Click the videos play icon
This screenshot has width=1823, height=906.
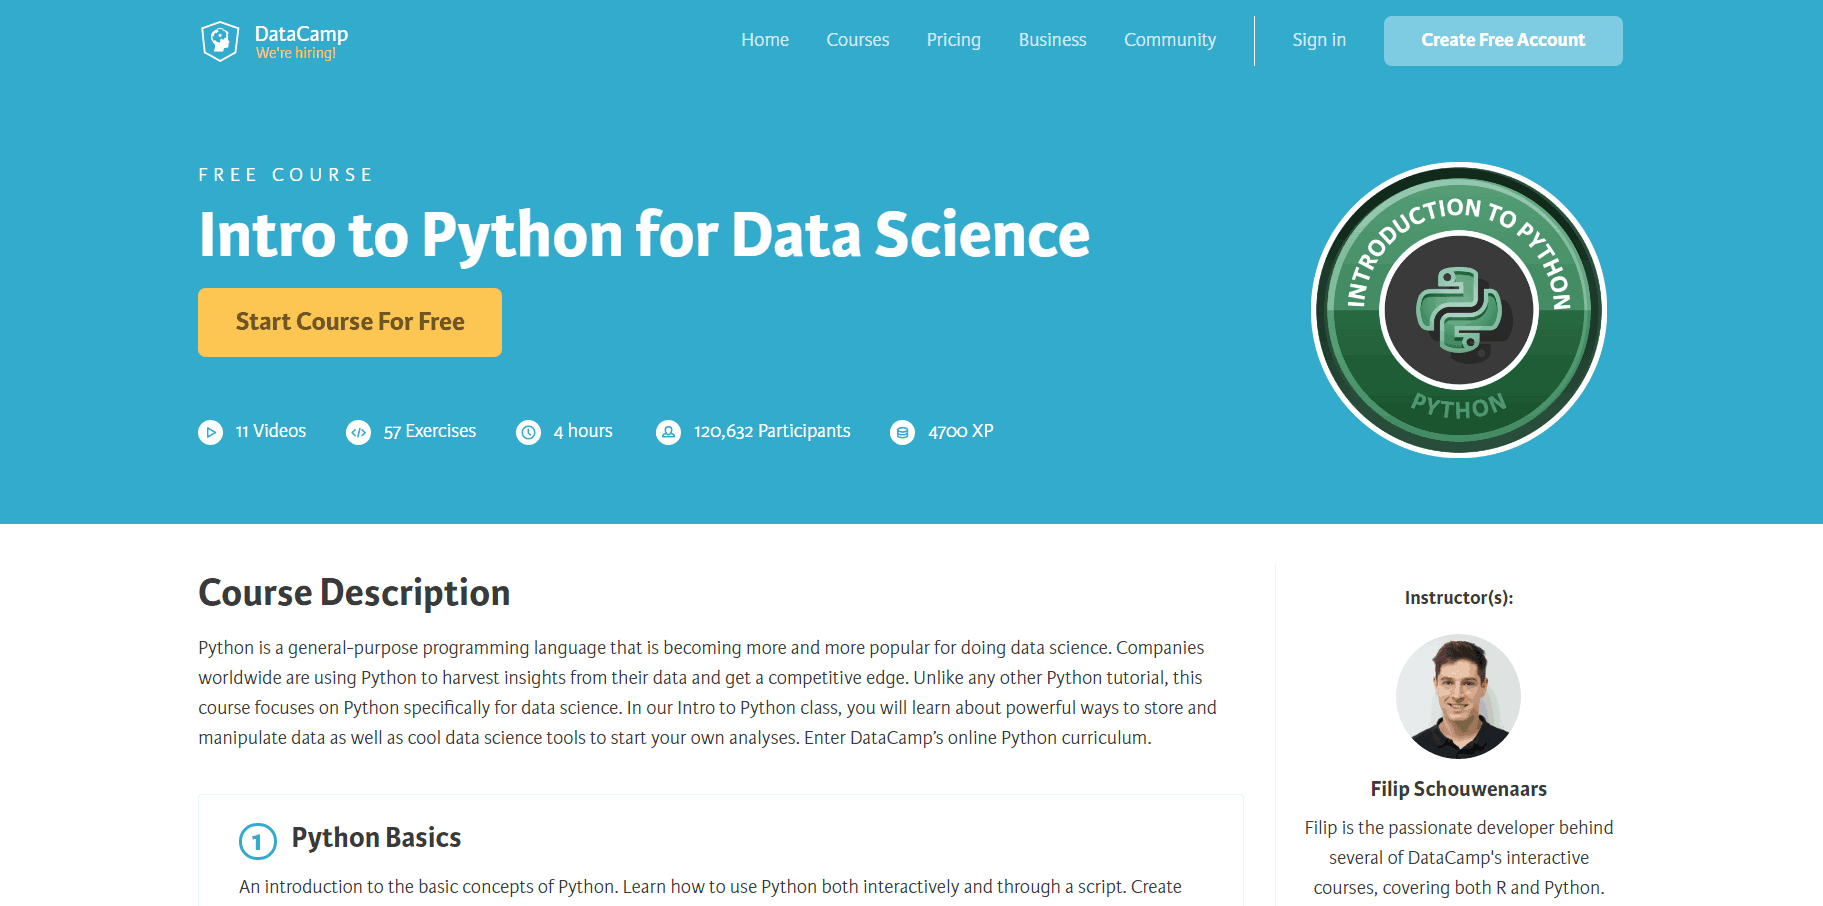click(x=210, y=432)
